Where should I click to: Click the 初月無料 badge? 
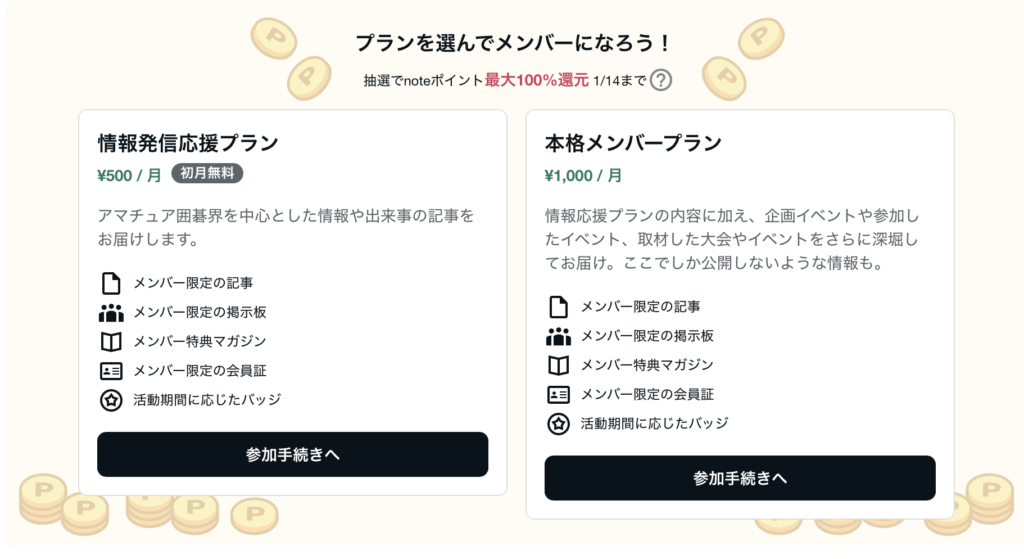pos(207,173)
